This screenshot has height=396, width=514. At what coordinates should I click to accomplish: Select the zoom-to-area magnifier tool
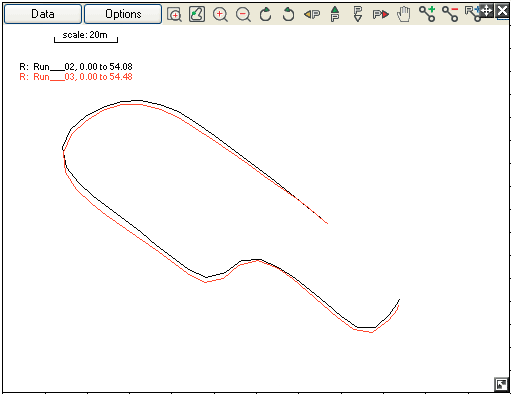(x=174, y=14)
